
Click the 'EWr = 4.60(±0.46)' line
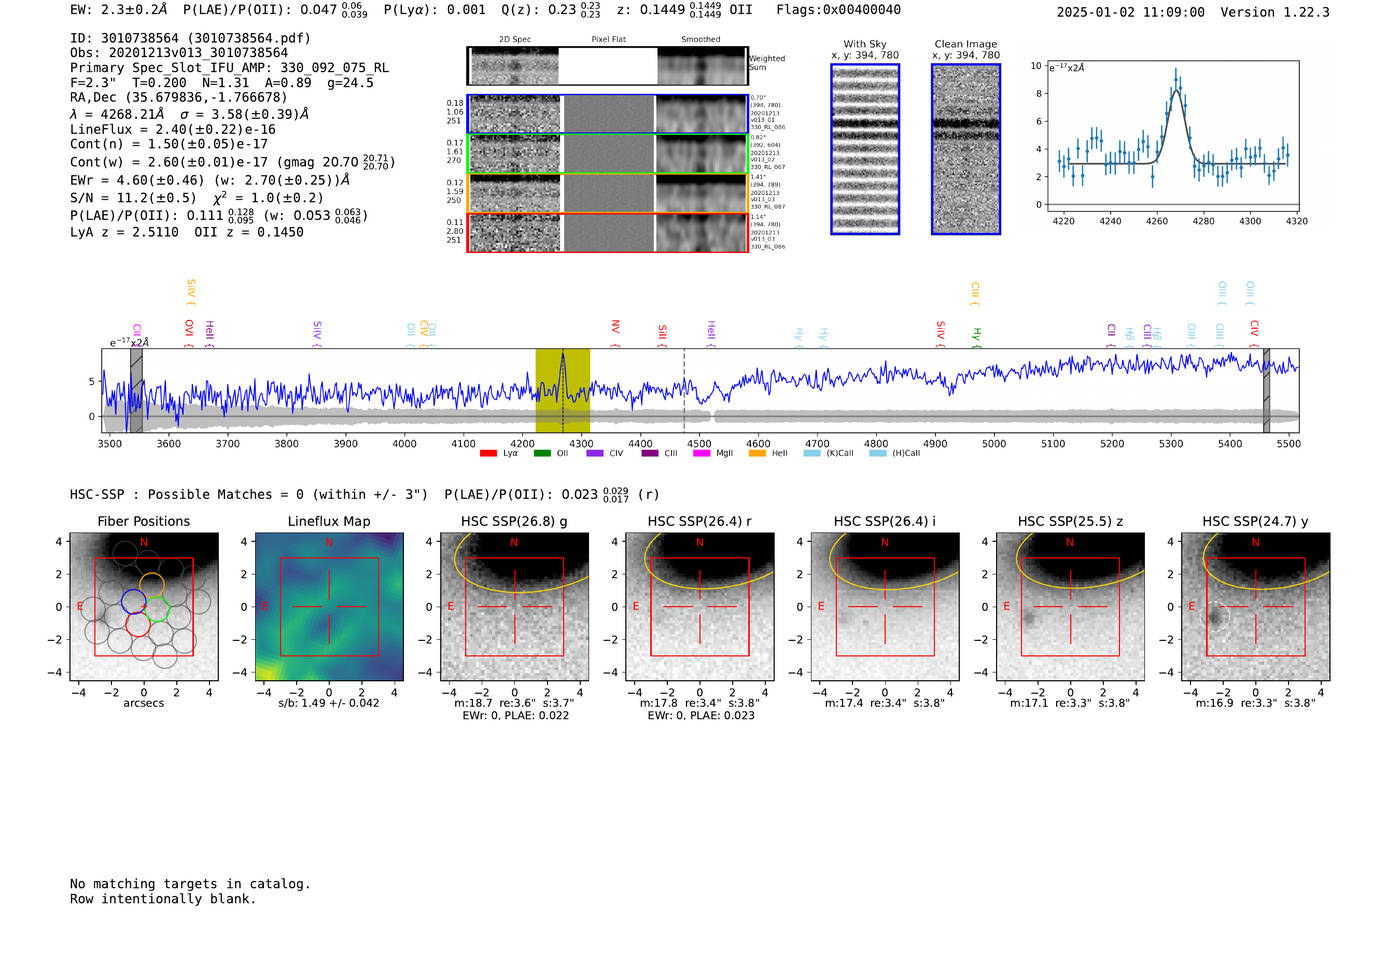coord(138,180)
